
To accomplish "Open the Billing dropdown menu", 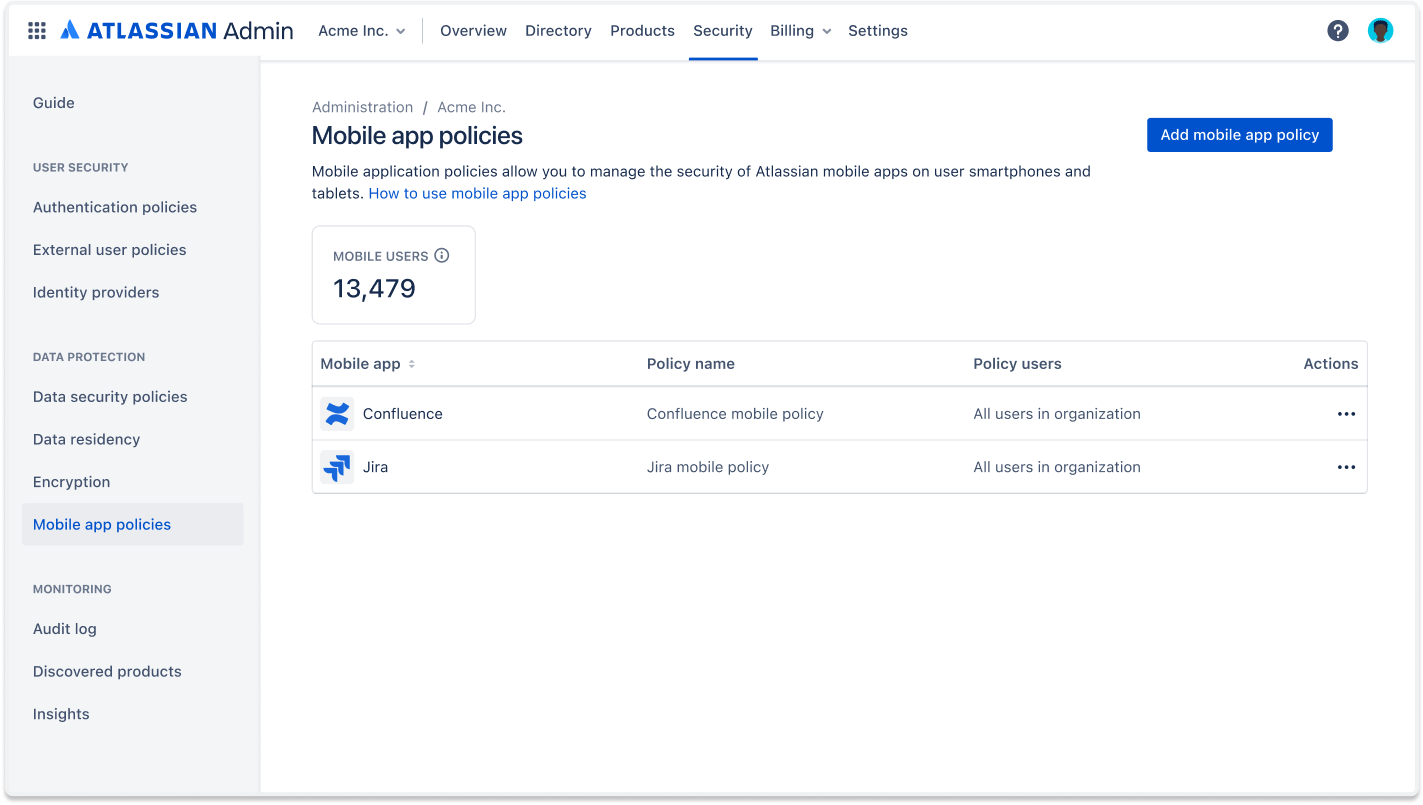I will click(799, 30).
